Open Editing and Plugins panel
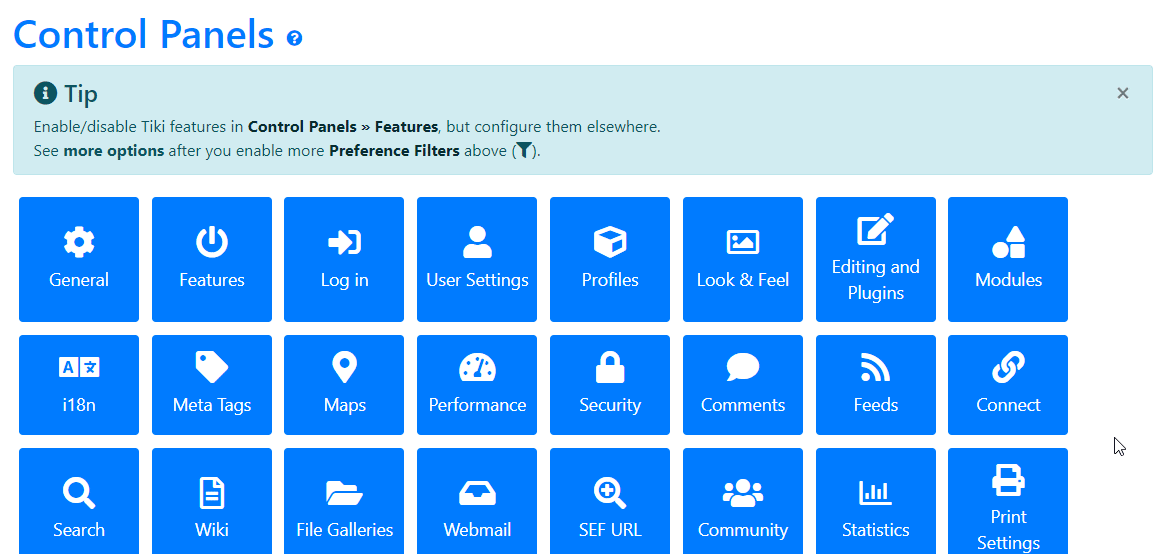The height and width of the screenshot is (554, 1166). pos(876,260)
